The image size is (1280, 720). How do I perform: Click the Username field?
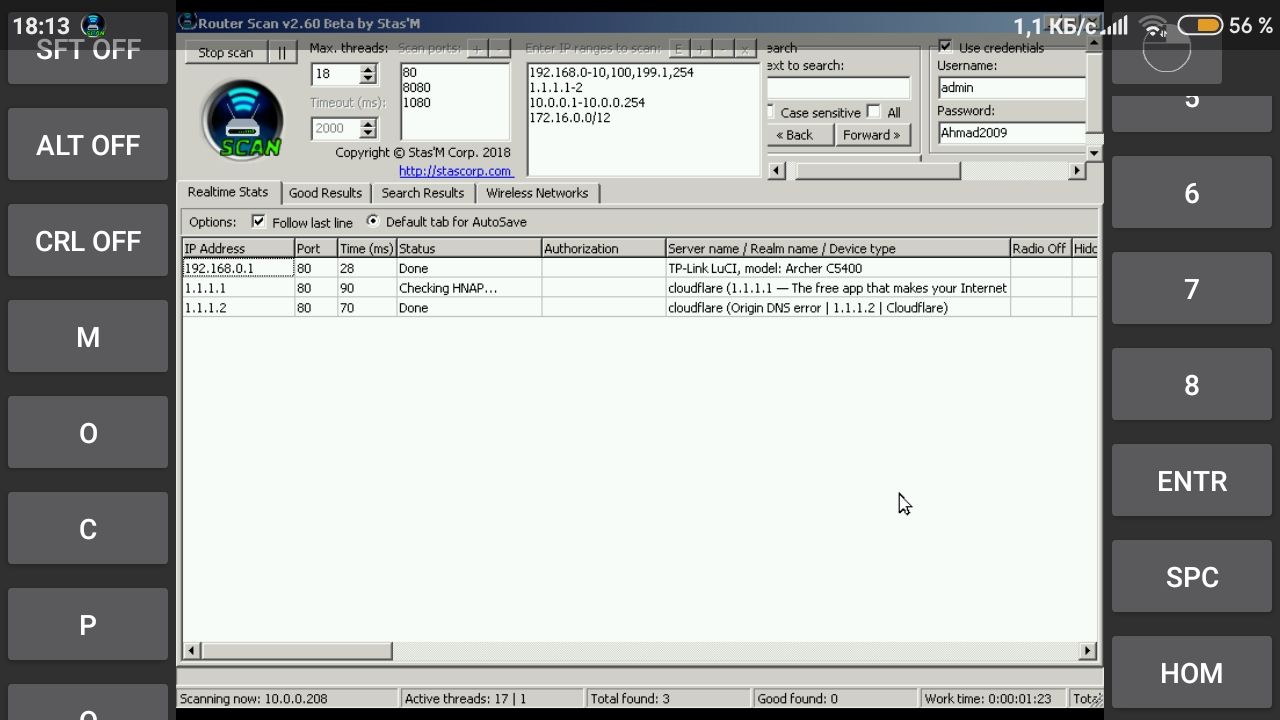click(x=1011, y=87)
